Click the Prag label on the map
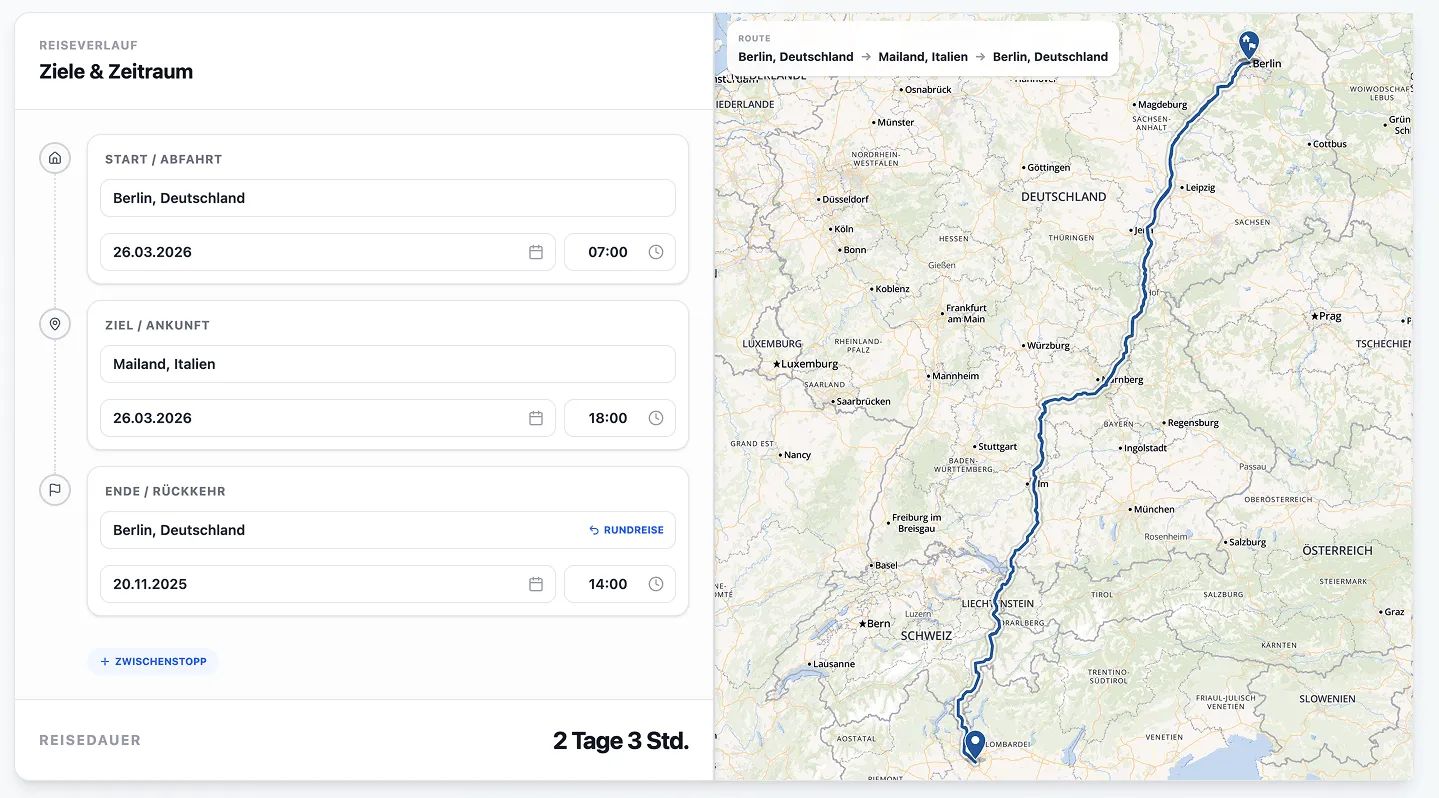 coord(1327,316)
